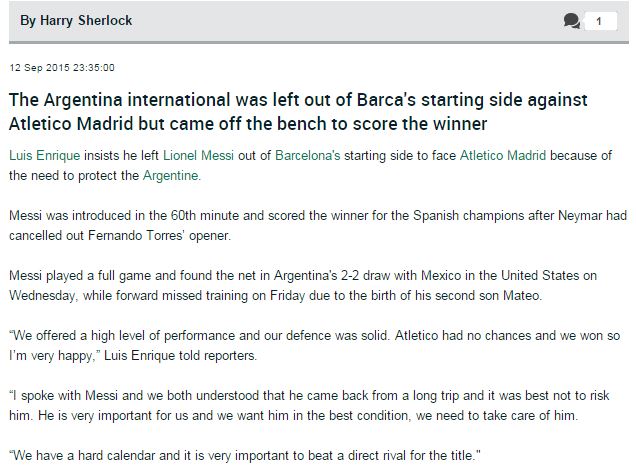Open the comment count box showing 1
This screenshot has height=475, width=636.
point(600,20)
